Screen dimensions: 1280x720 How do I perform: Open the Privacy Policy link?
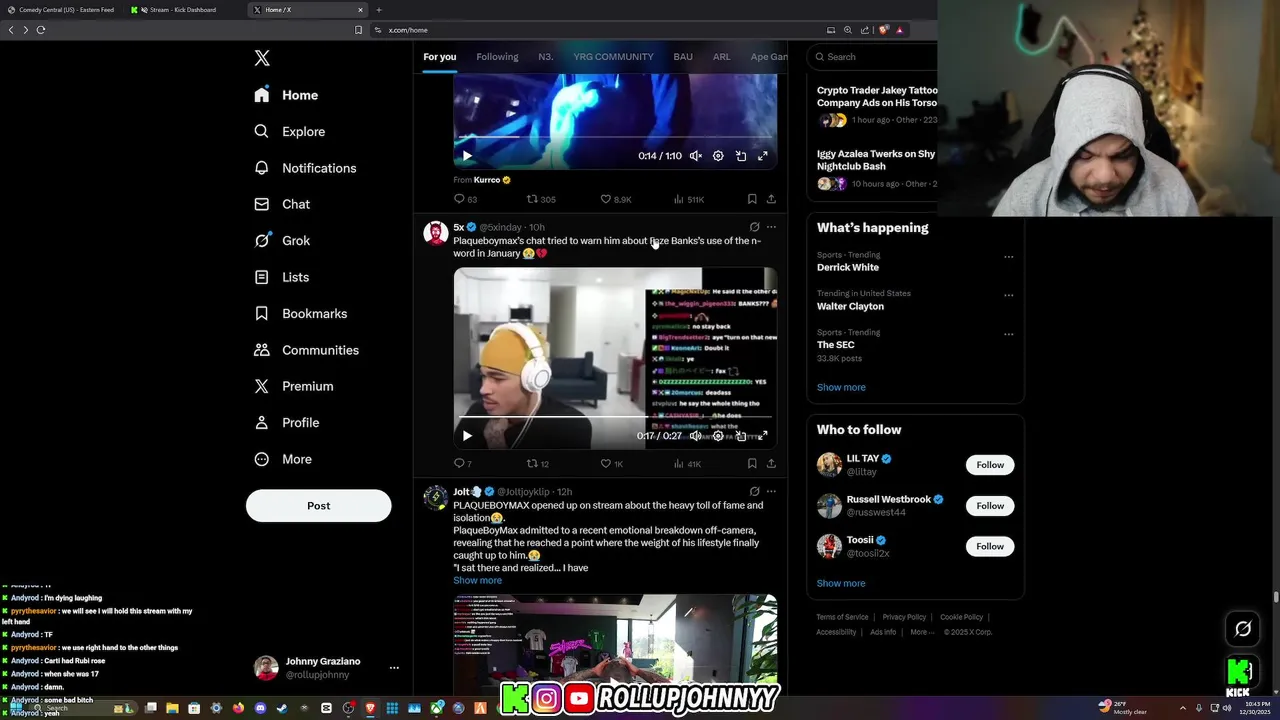904,617
